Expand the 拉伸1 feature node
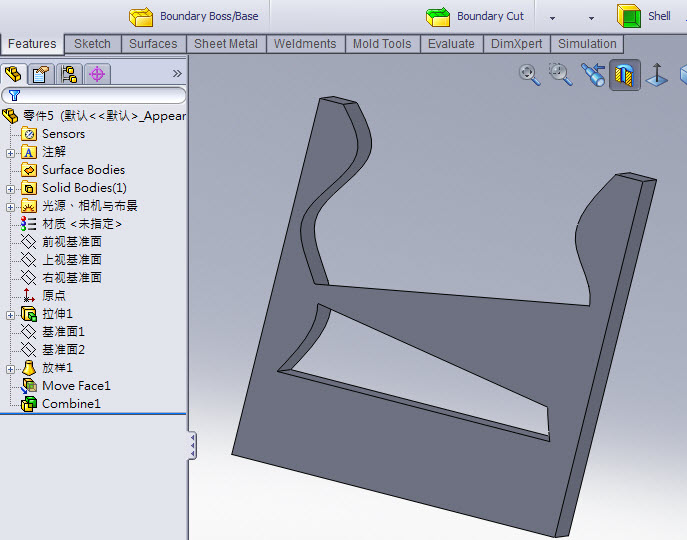This screenshot has width=687, height=540. (x=10, y=316)
